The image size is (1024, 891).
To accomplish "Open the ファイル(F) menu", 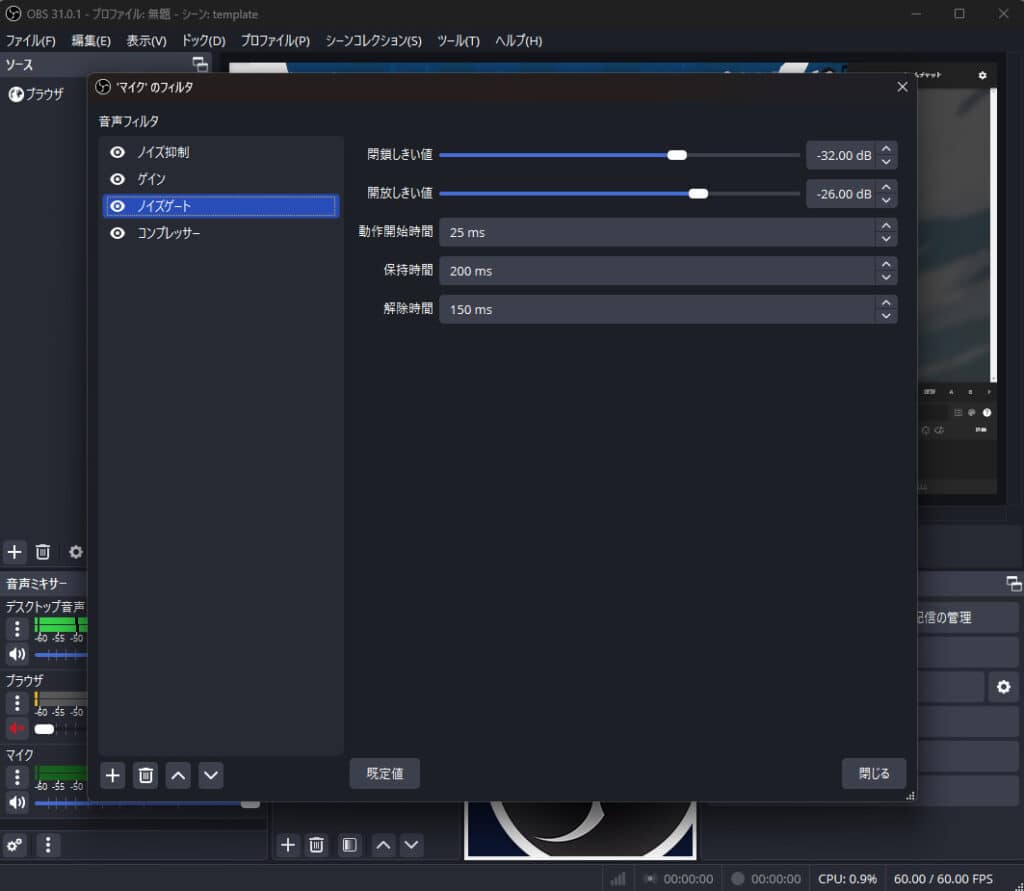I will pyautogui.click(x=31, y=41).
